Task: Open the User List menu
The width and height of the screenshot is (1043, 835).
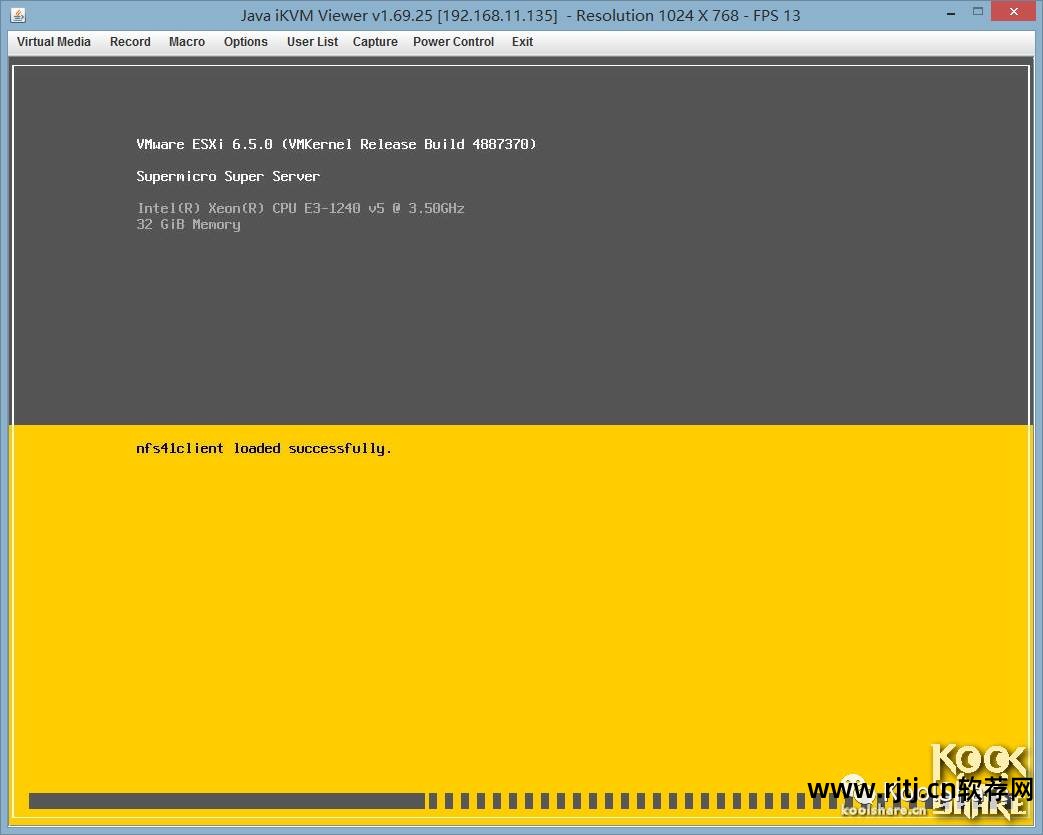Action: click(313, 42)
